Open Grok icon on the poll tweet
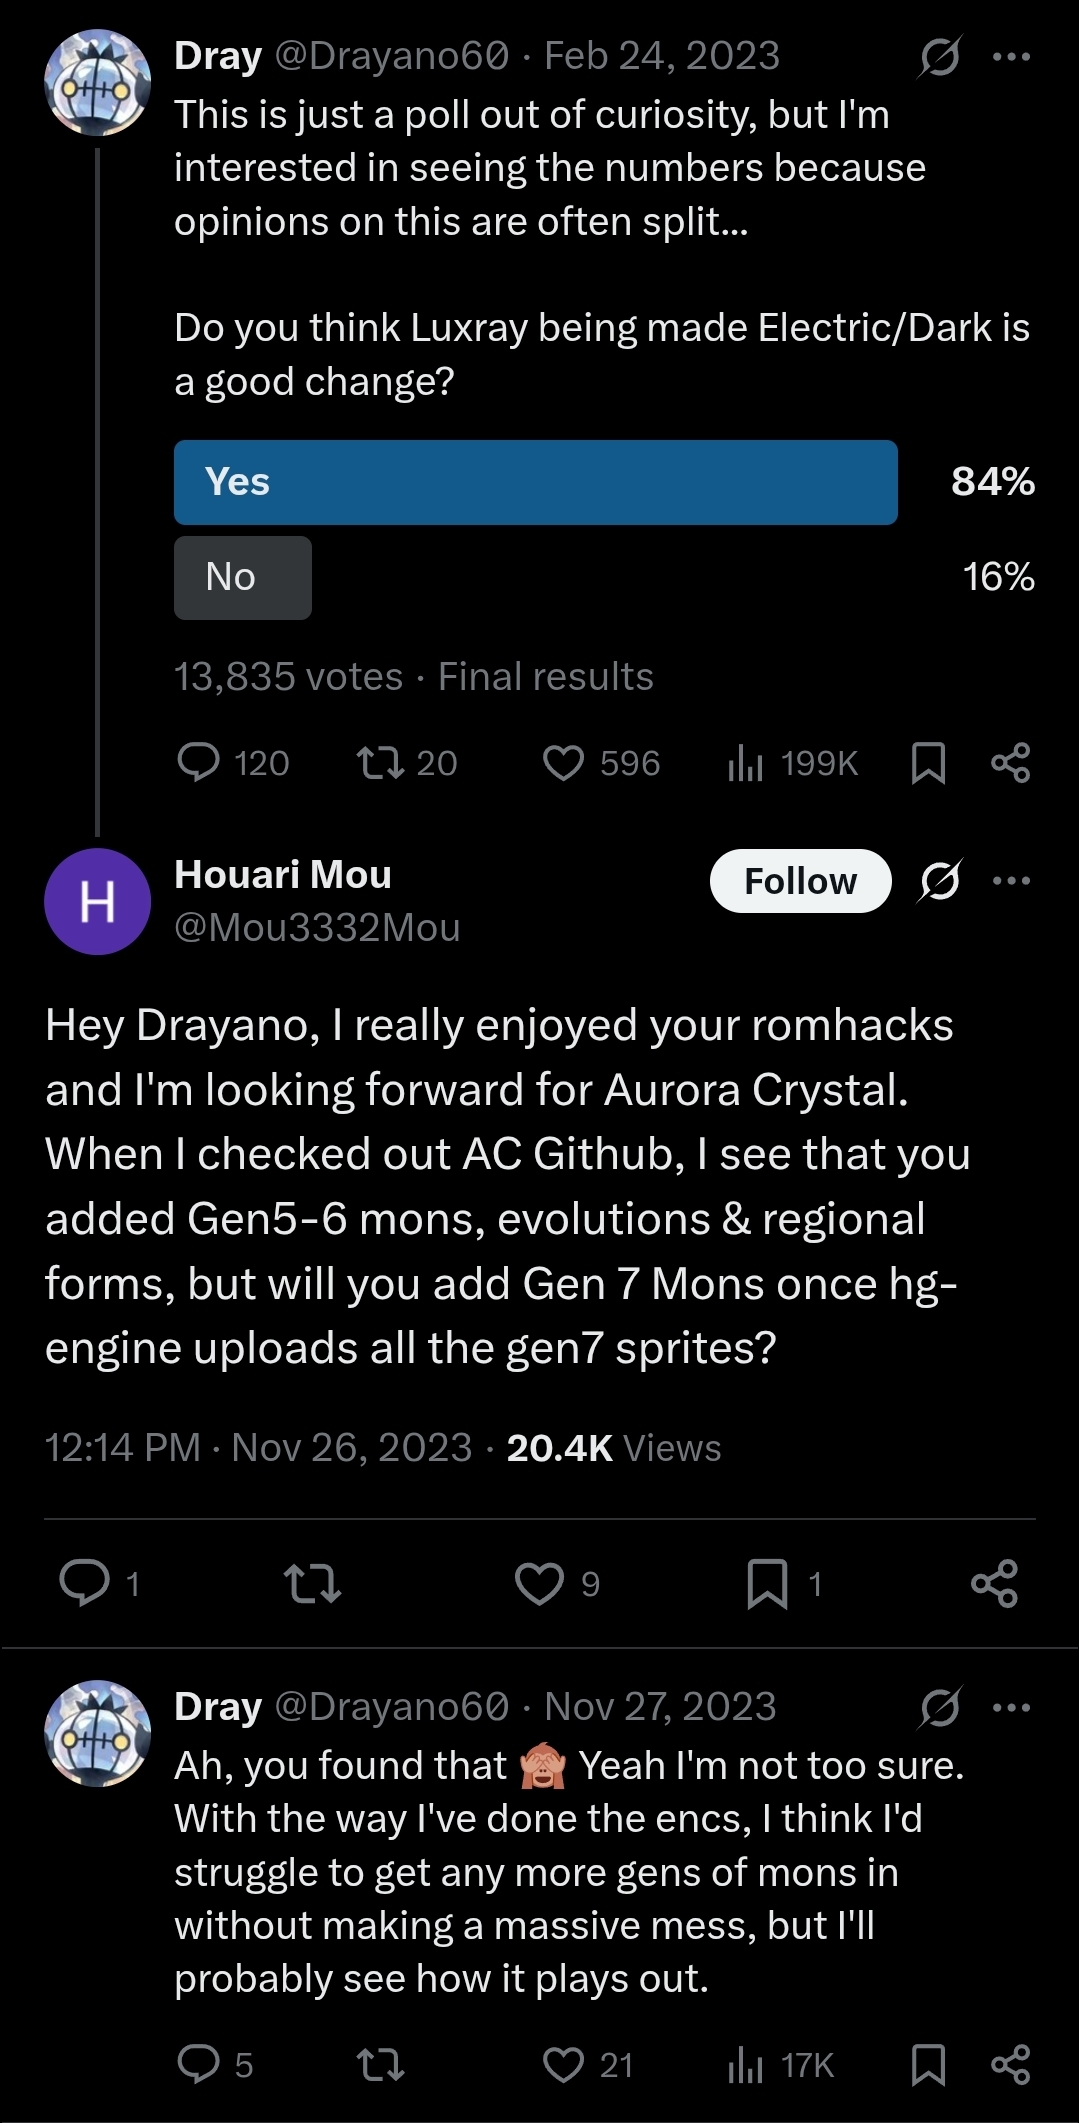1079x2123 pixels. (940, 56)
